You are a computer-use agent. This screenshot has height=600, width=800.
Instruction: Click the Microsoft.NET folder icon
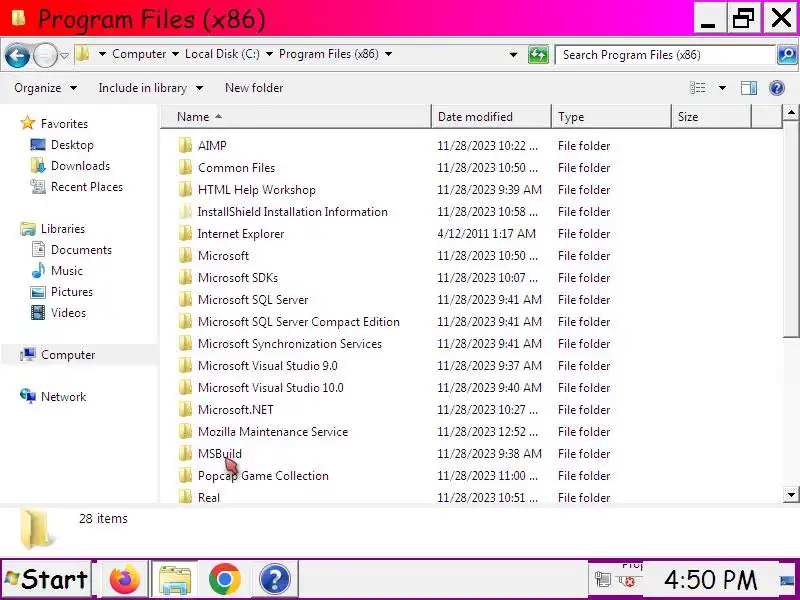[x=185, y=409]
